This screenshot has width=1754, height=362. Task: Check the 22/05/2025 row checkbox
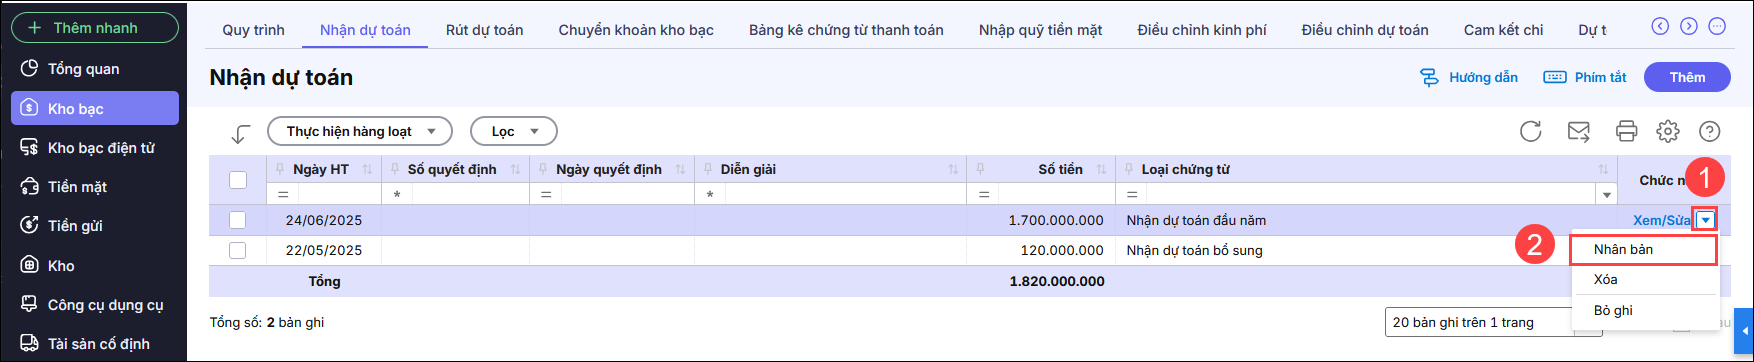point(237,250)
